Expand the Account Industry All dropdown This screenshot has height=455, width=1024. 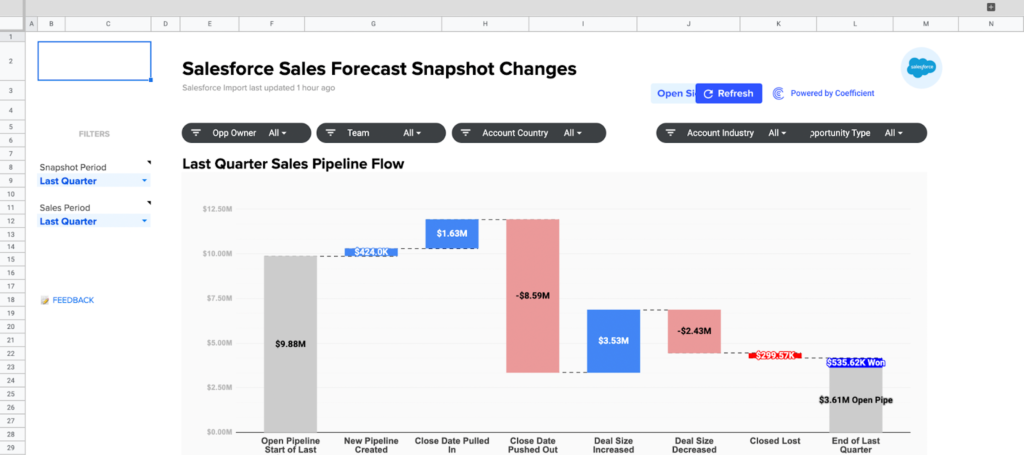[777, 133]
